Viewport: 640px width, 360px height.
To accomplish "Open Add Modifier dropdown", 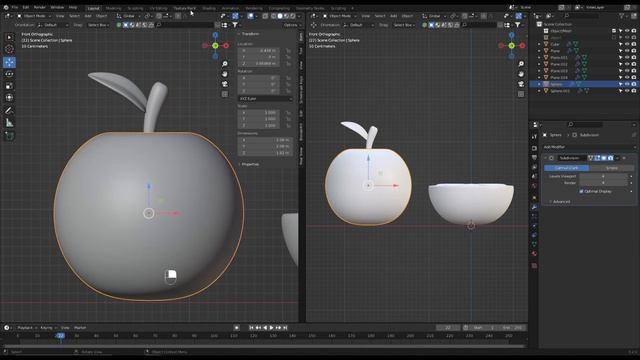I will [x=589, y=147].
